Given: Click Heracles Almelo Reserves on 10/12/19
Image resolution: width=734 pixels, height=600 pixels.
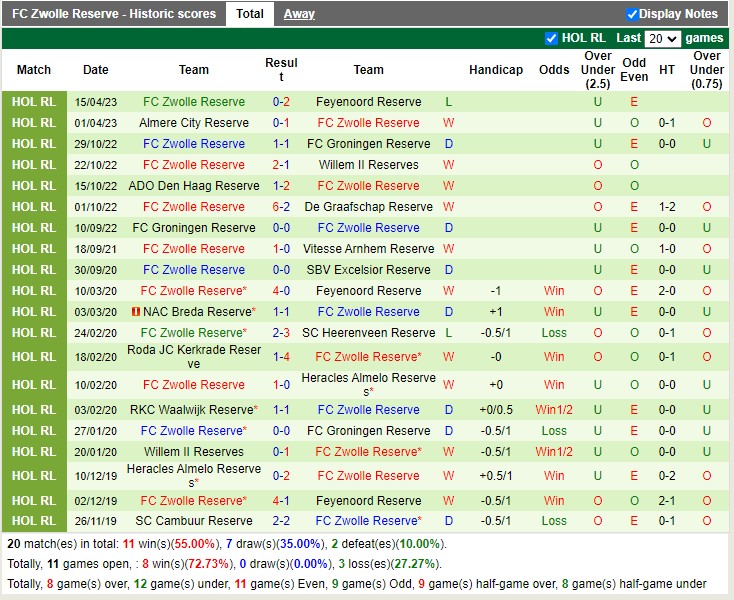Looking at the screenshot, I should pyautogui.click(x=194, y=476).
